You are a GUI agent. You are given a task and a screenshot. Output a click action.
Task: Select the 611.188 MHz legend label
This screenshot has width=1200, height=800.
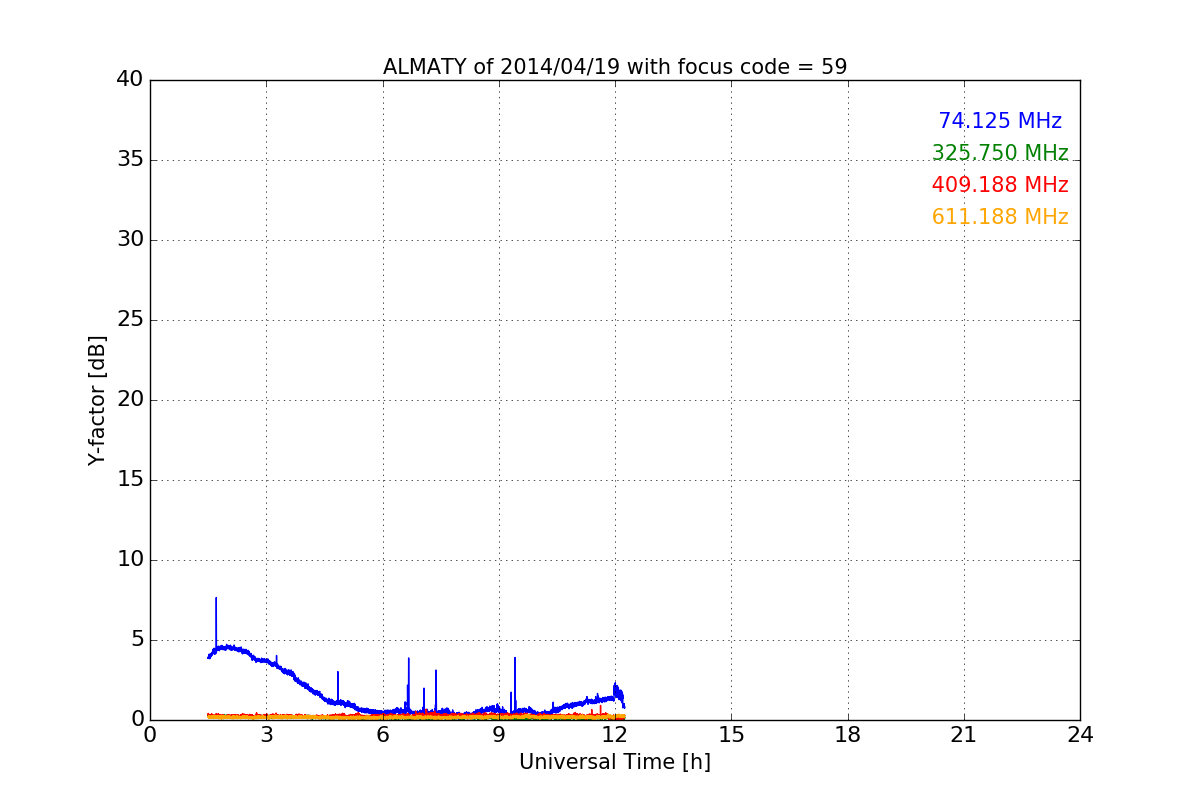click(x=1000, y=217)
